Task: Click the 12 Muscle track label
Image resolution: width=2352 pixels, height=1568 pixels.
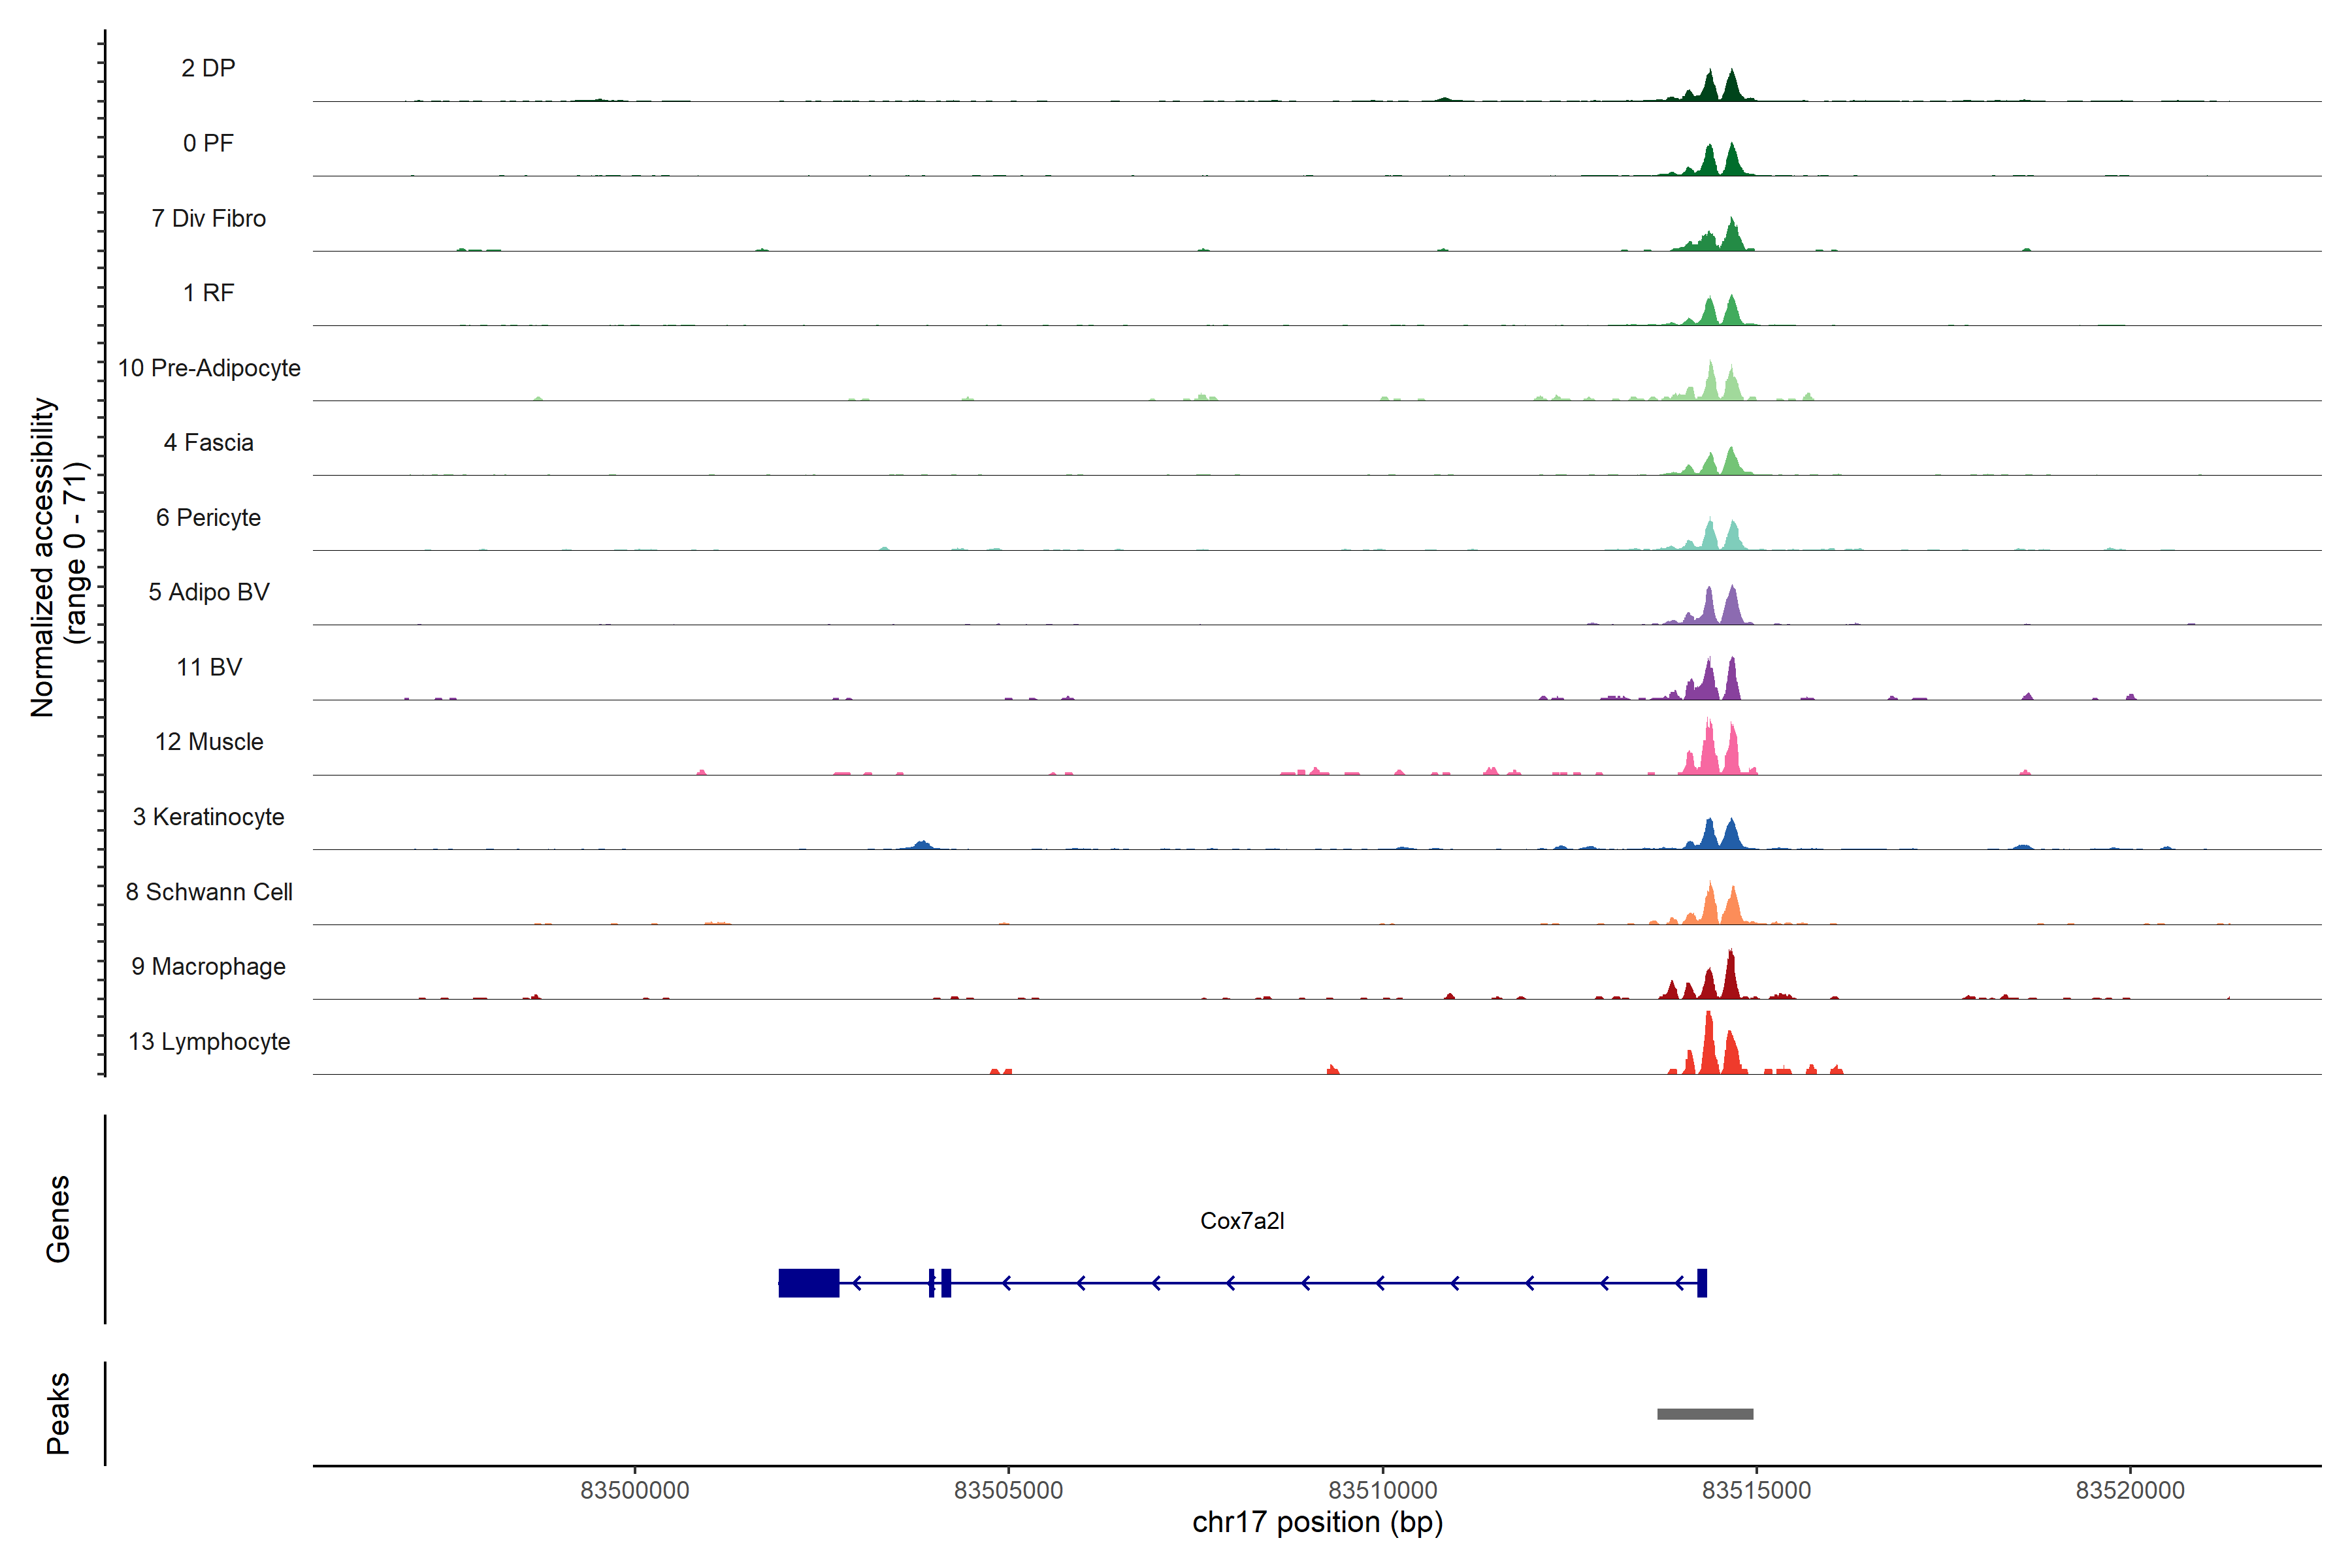Action: (209, 742)
